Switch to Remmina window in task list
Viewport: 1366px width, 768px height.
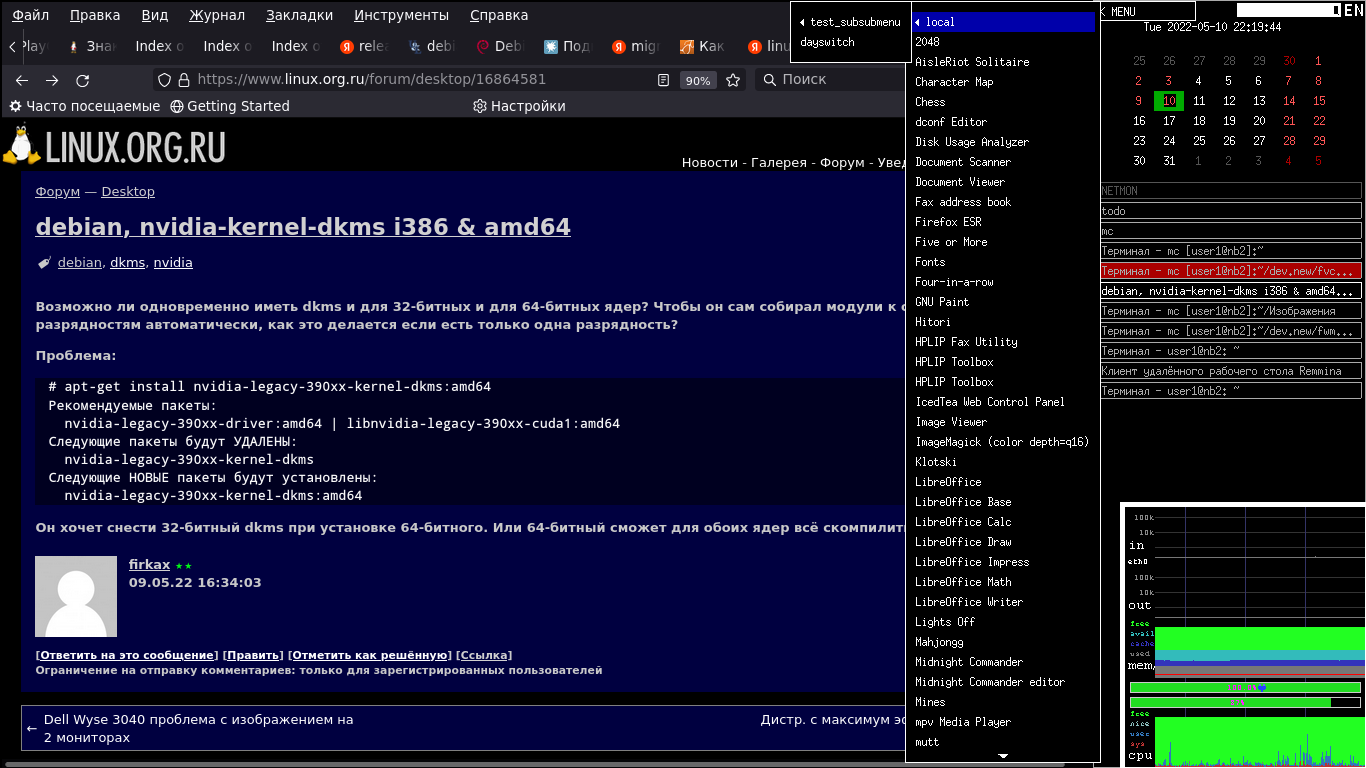click(1231, 371)
